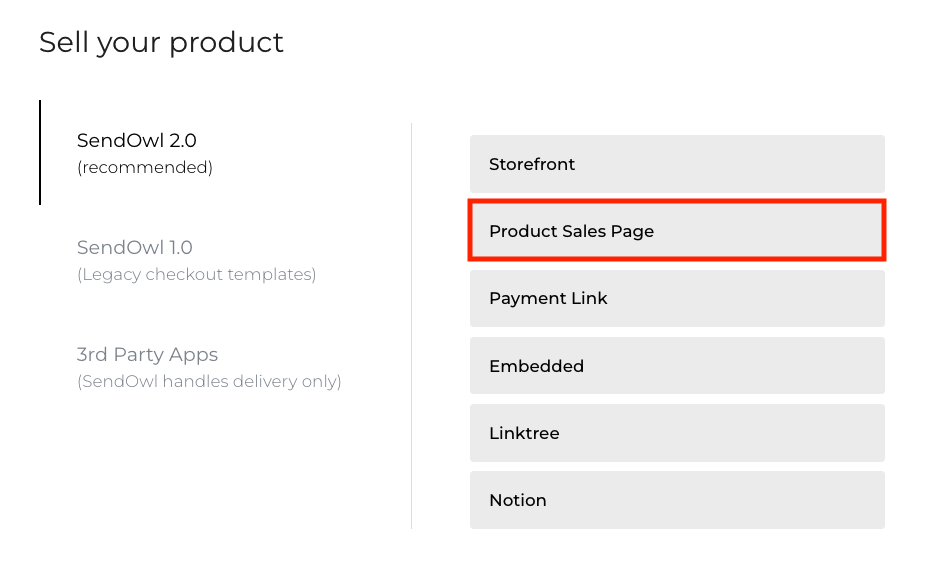
Task: Click the "Legacy checkout templates" subtitle
Action: 196,274
